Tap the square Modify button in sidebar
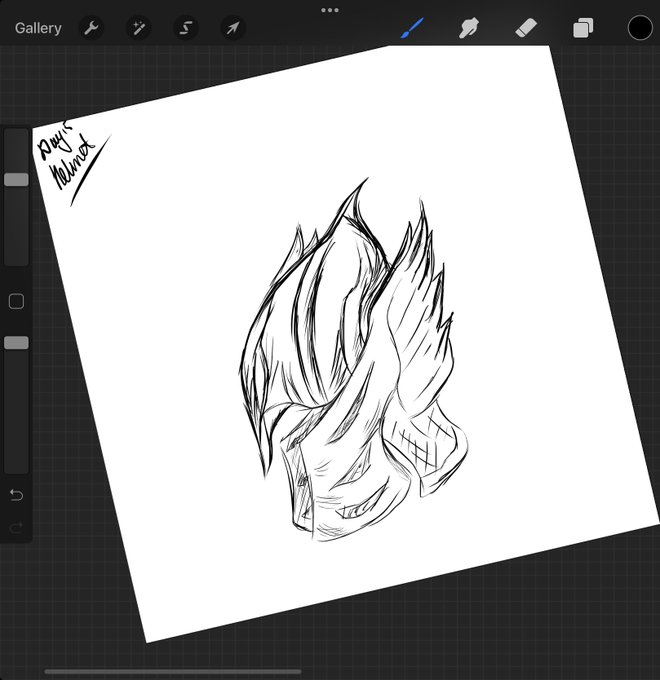Viewport: 660px width, 680px height. point(16,301)
